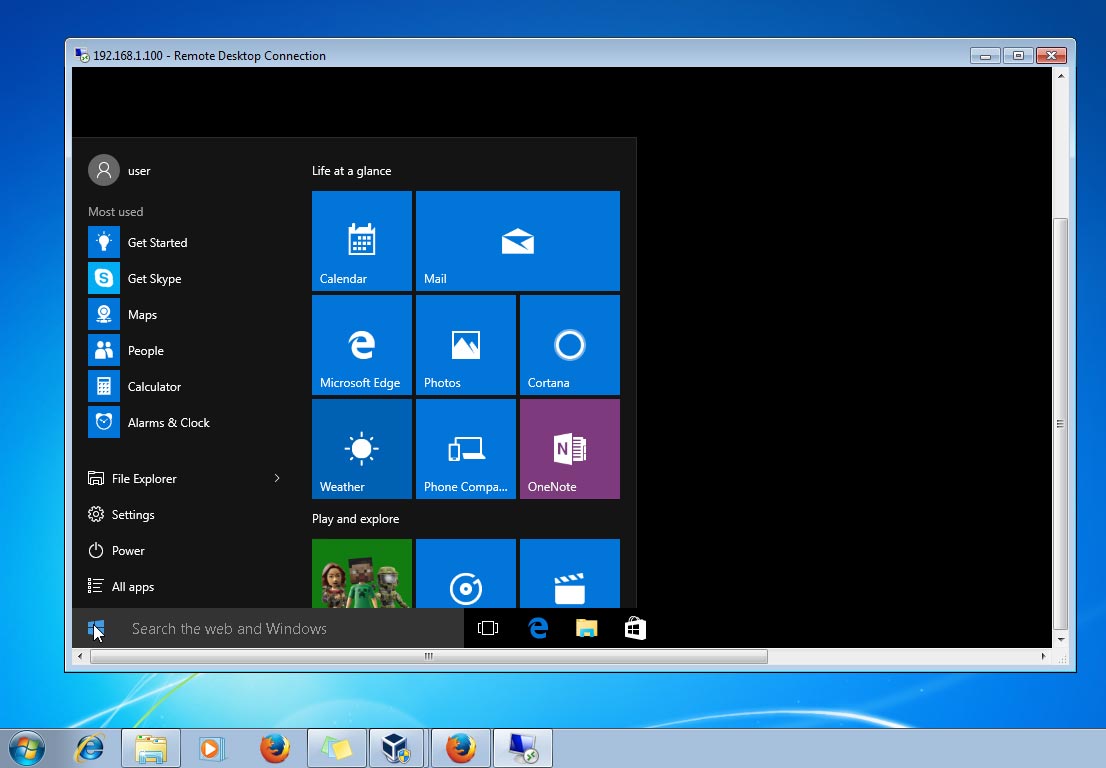This screenshot has width=1106, height=768.
Task: Open the Mail tile
Action: [517, 240]
